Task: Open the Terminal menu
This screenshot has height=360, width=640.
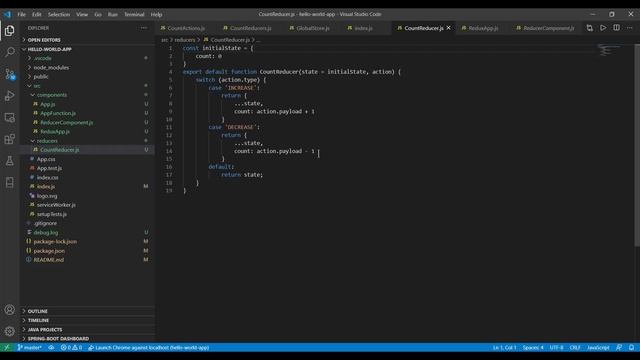Action: pyautogui.click(x=134, y=14)
